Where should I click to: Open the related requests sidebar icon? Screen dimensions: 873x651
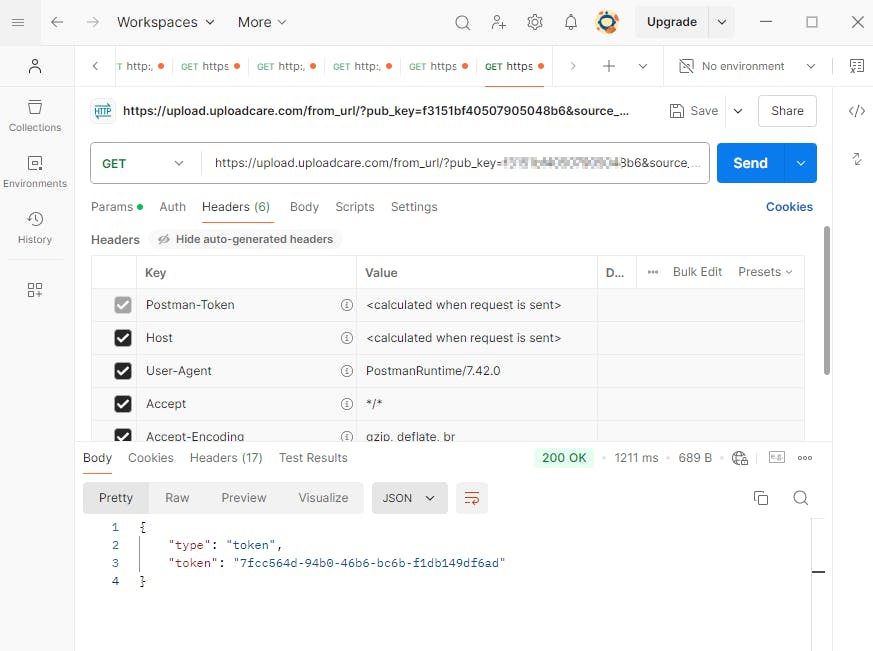(857, 159)
